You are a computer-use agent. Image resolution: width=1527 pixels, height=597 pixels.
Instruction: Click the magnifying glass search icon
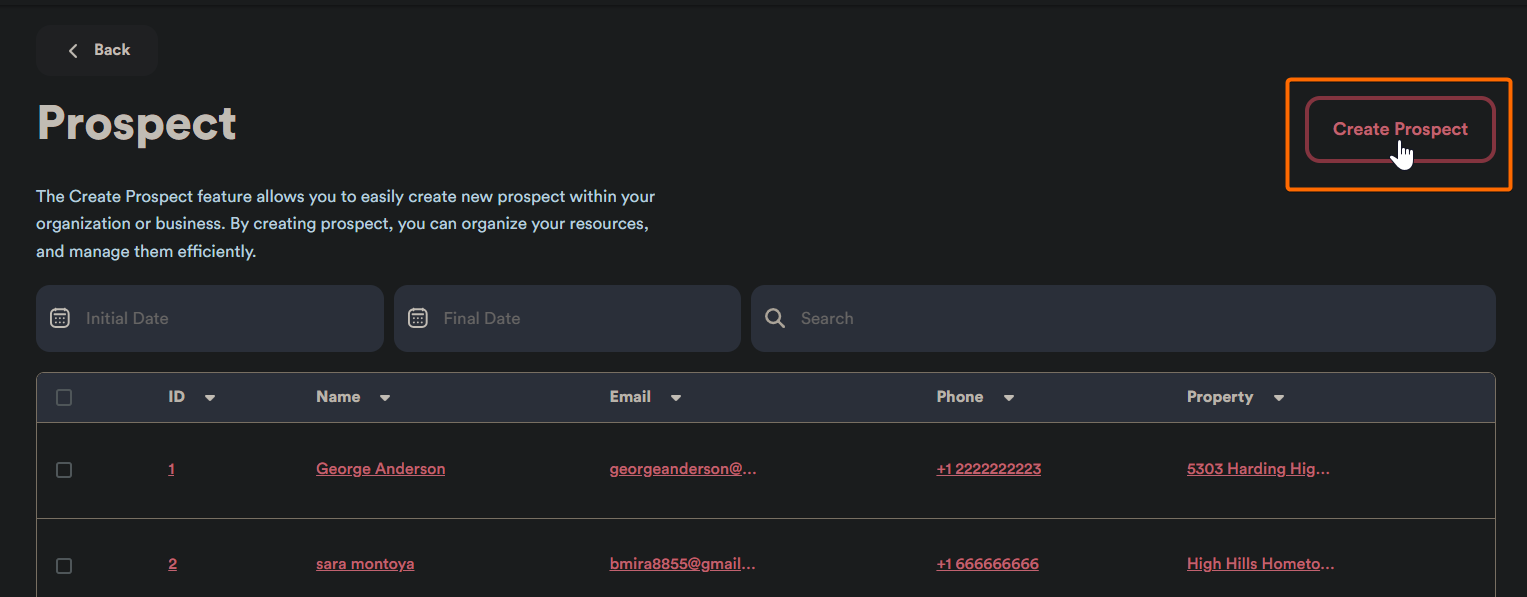tap(775, 318)
